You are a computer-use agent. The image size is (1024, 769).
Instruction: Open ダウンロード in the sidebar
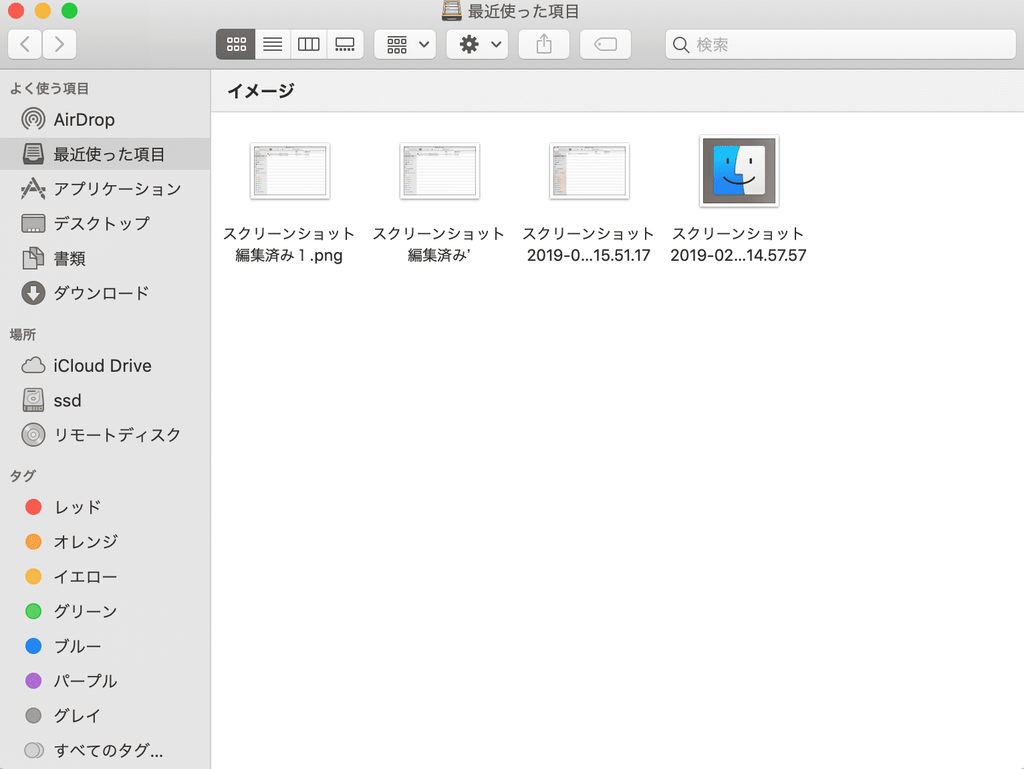102,293
